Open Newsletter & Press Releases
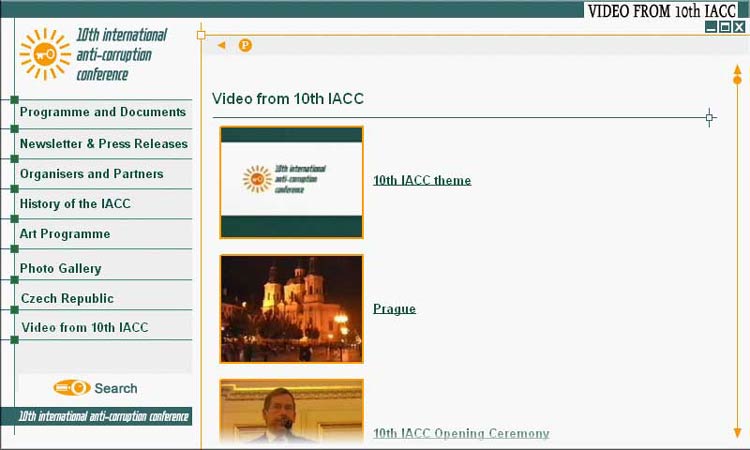750x450 pixels. click(103, 144)
